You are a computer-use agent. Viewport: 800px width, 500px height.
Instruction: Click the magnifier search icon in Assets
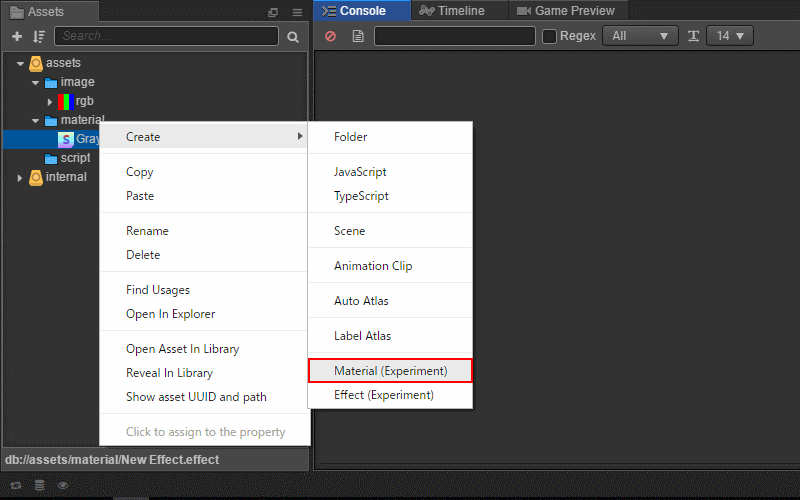click(293, 37)
